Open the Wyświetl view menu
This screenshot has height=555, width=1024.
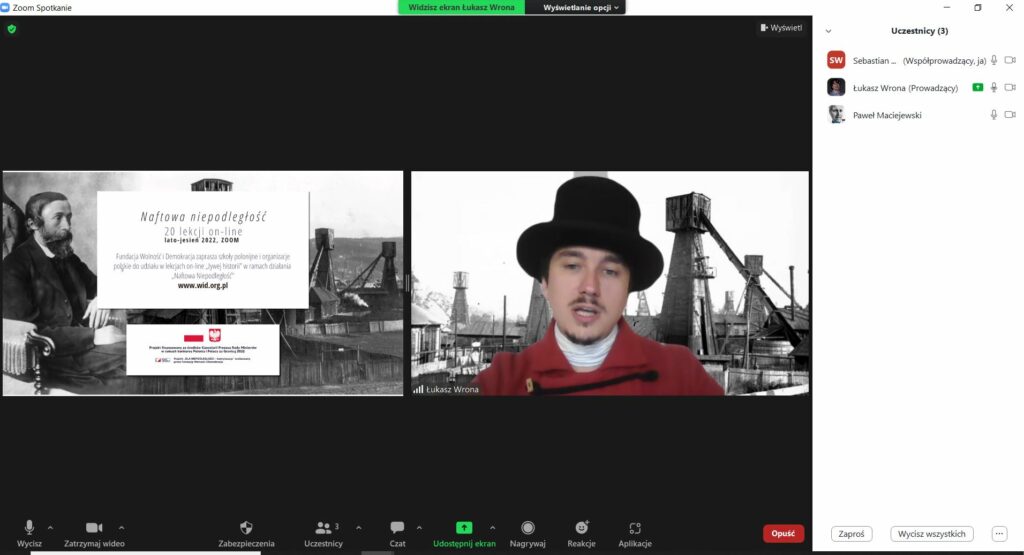[x=781, y=28]
